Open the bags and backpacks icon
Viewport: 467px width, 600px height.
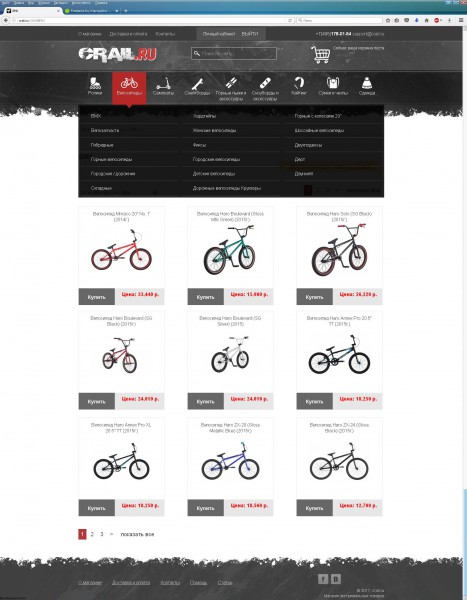333,83
